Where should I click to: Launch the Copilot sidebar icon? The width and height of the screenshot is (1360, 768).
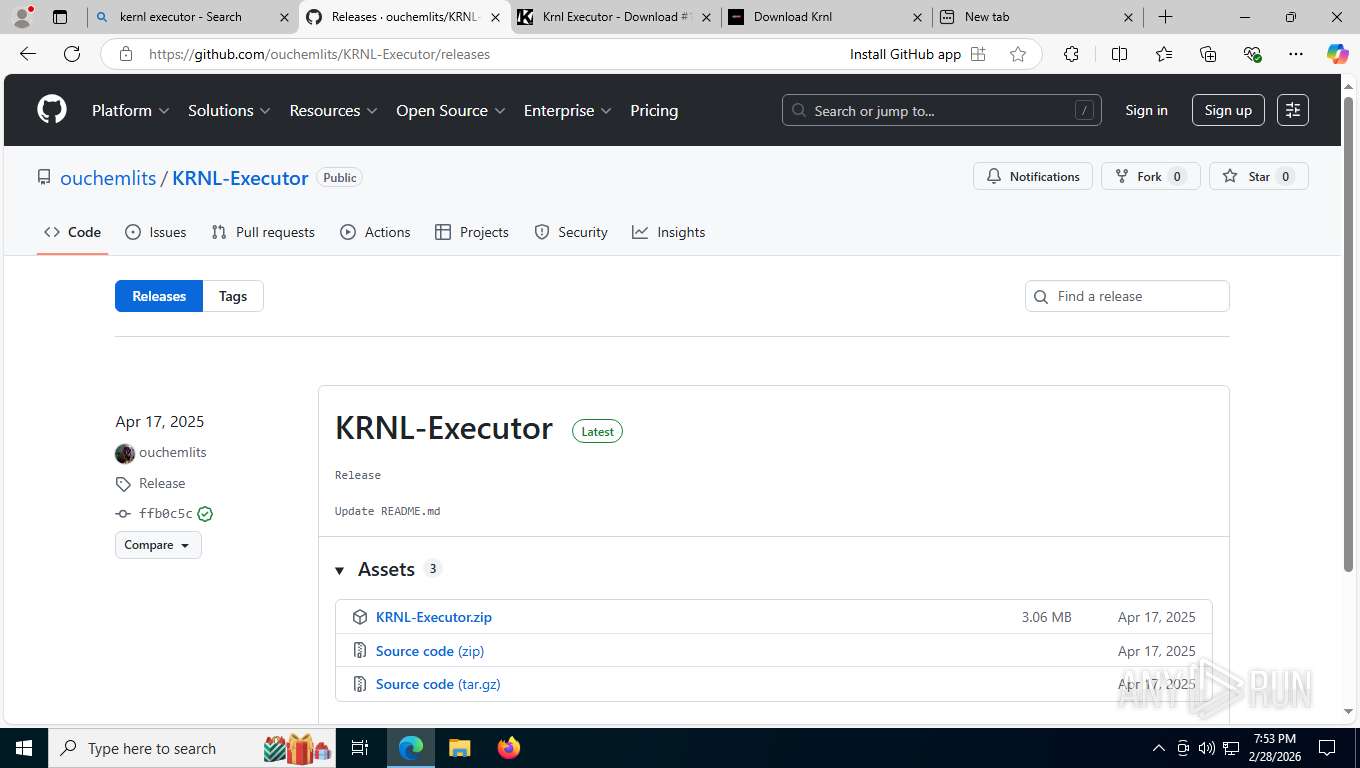[x=1338, y=54]
